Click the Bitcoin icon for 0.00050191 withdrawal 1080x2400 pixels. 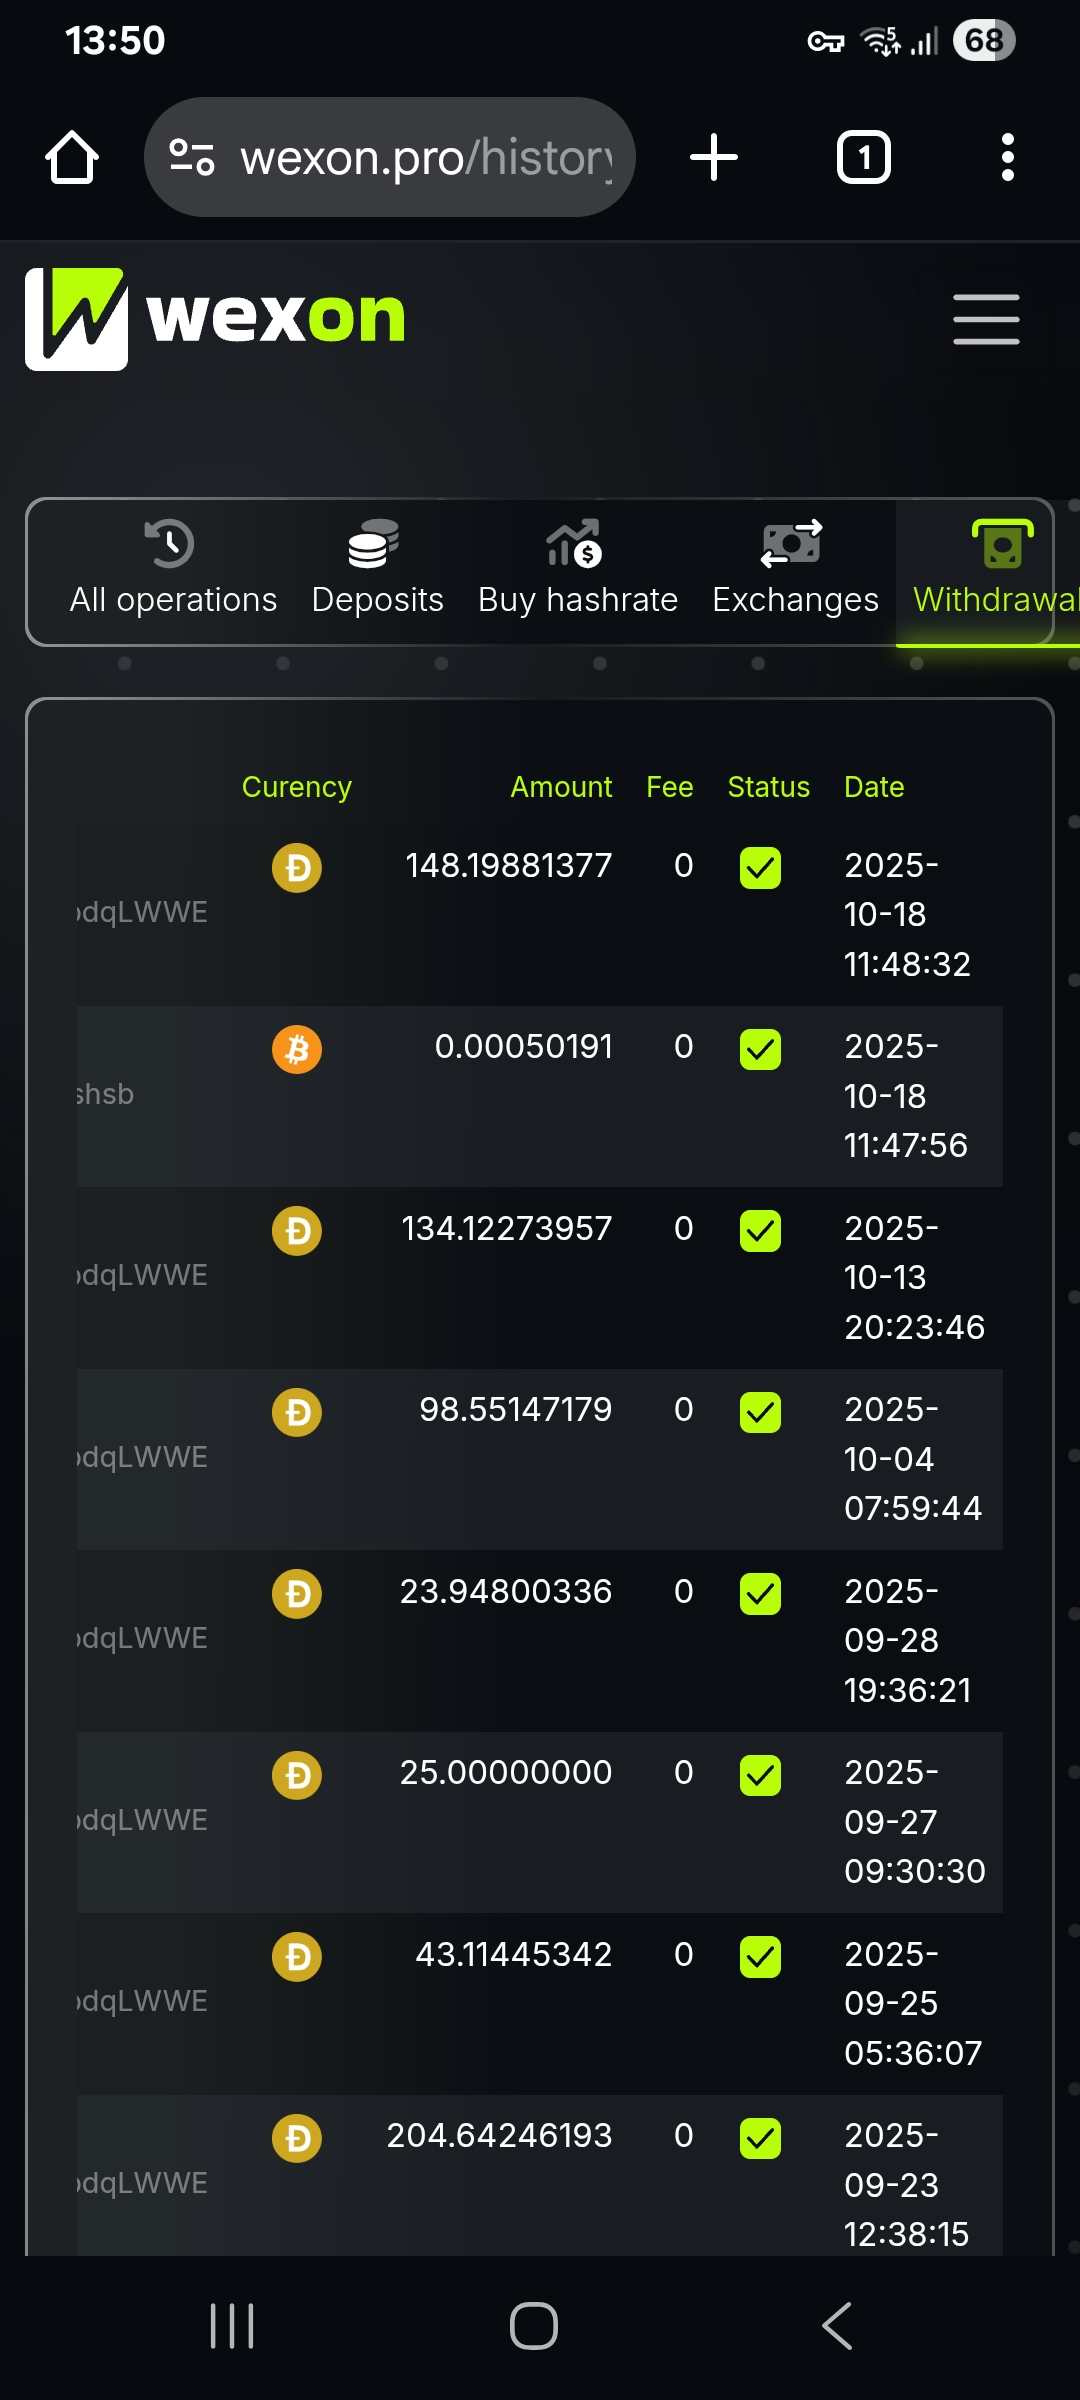(297, 1049)
